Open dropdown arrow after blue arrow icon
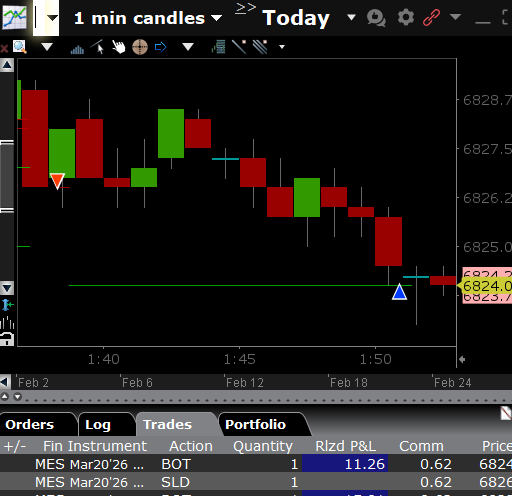 click(x=188, y=47)
